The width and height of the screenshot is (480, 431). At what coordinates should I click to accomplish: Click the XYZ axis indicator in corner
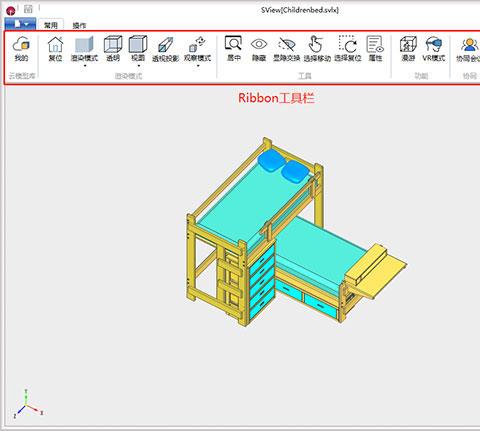point(27,404)
